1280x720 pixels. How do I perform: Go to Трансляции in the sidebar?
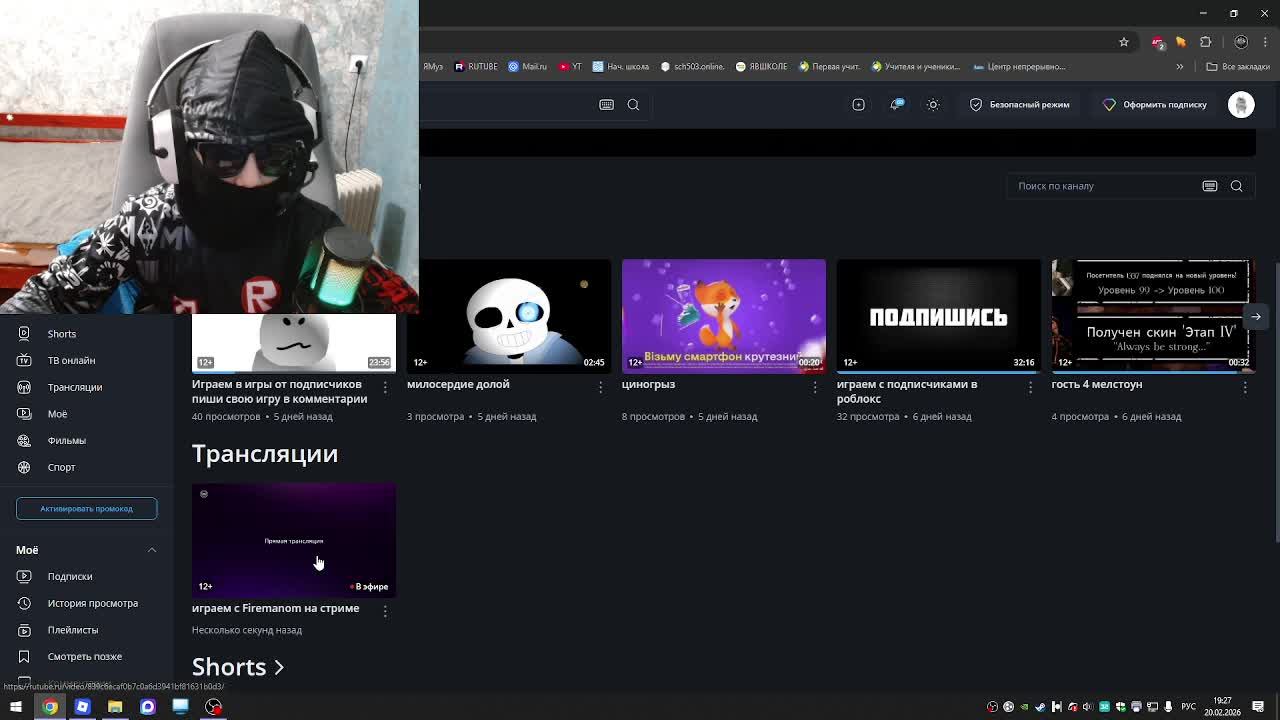click(x=74, y=387)
